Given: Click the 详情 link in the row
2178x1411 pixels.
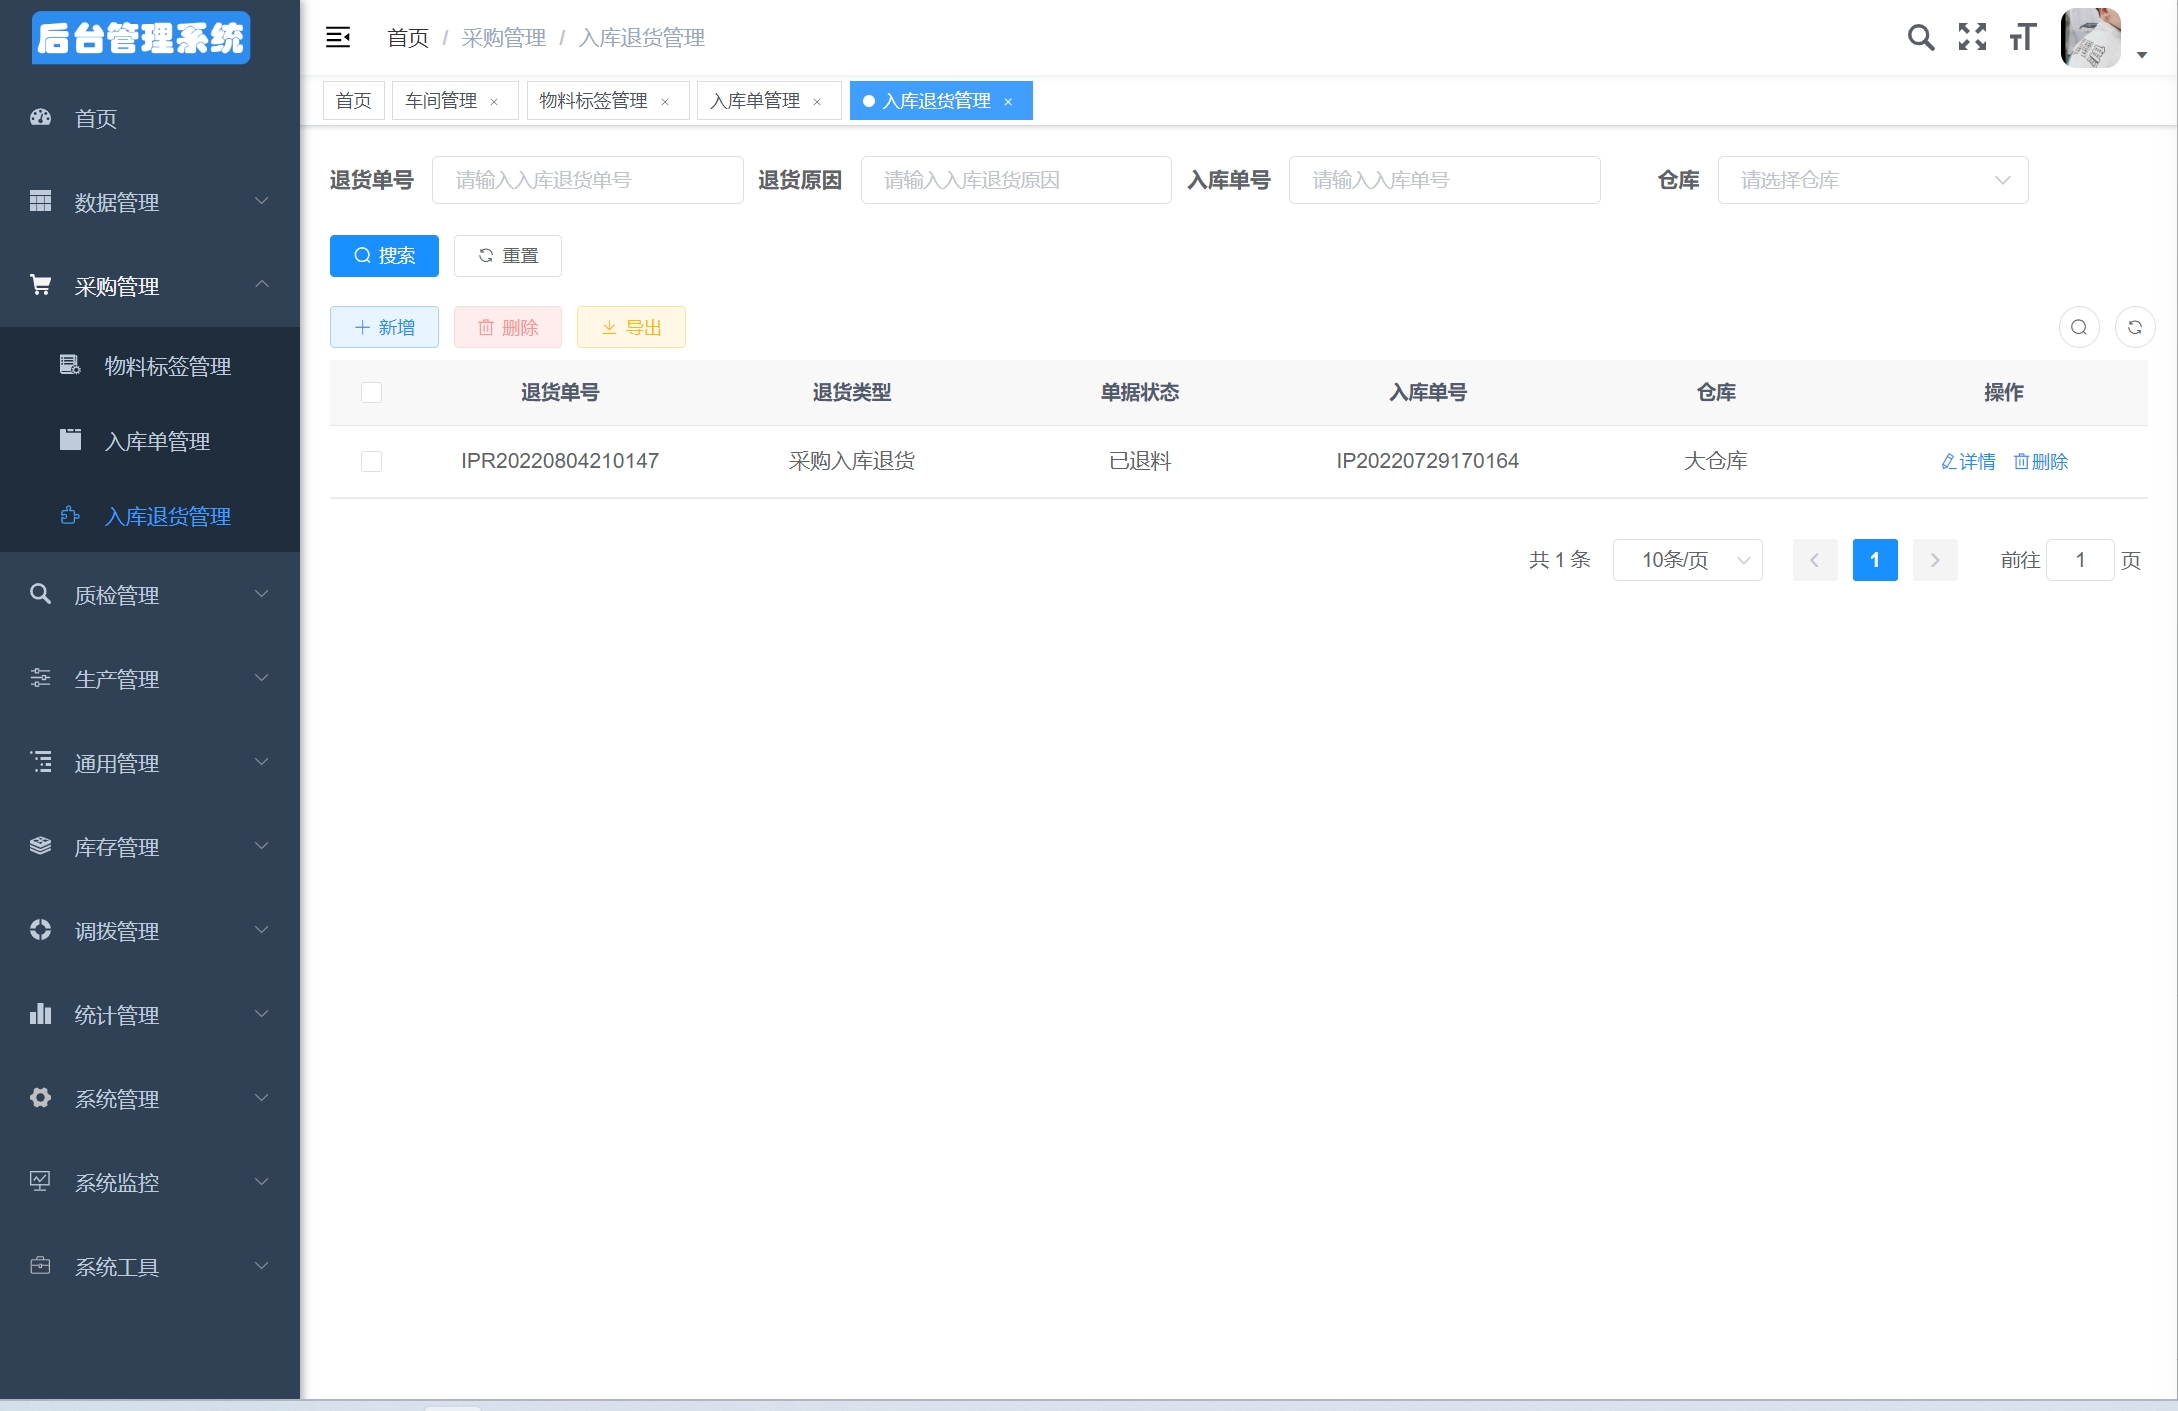Looking at the screenshot, I should point(1968,461).
